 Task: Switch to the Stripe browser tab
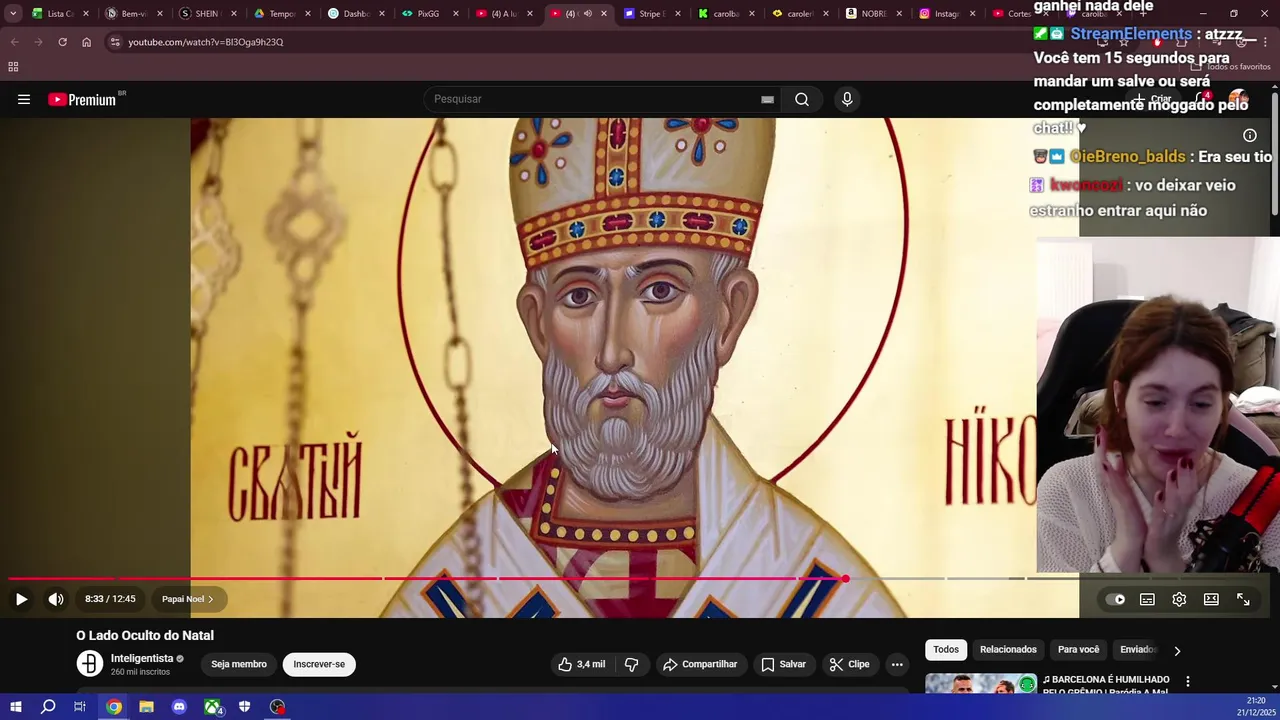(x=652, y=14)
